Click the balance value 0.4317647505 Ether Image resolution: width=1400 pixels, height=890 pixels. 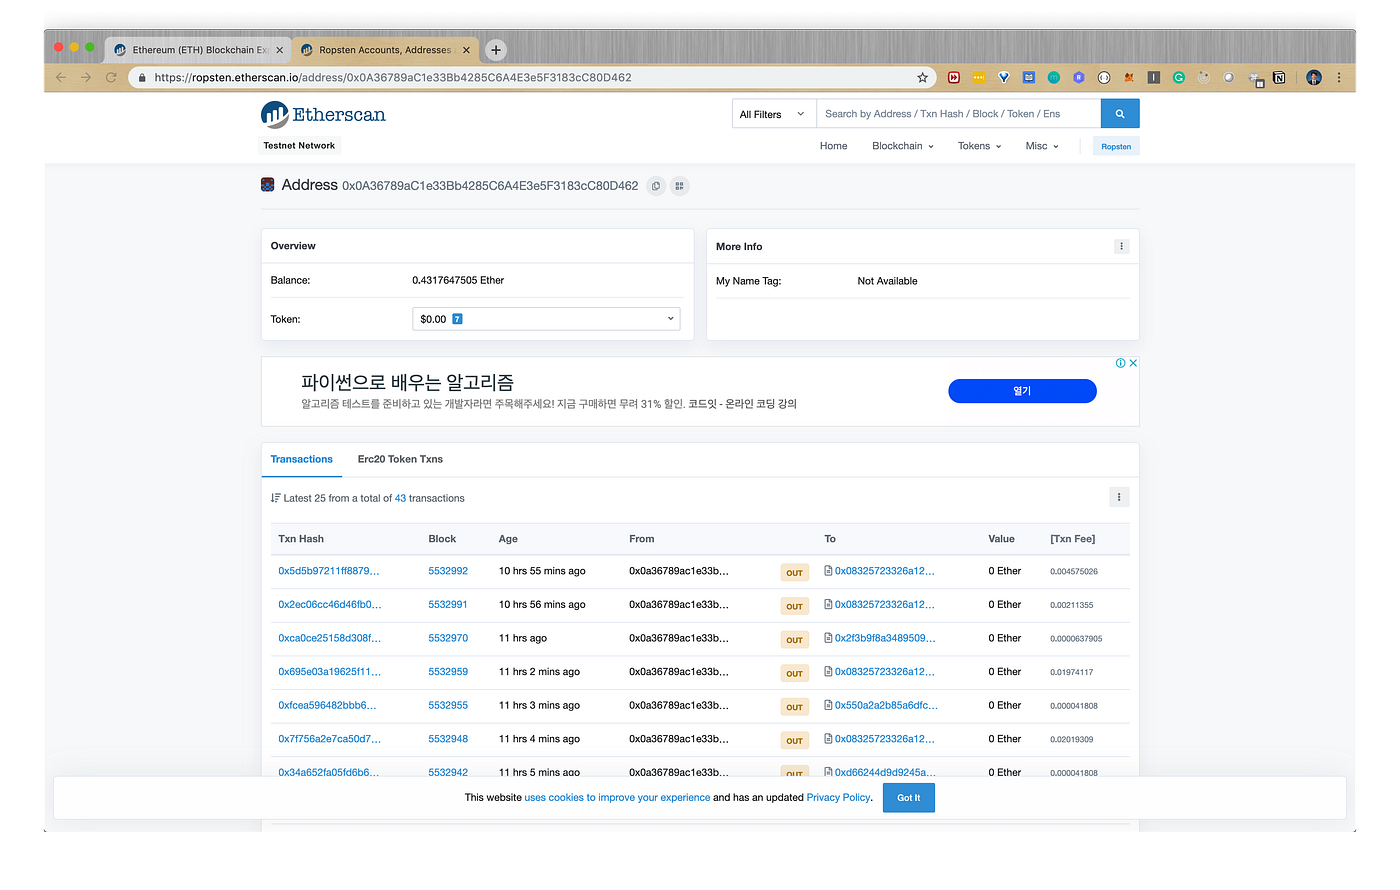coord(458,280)
